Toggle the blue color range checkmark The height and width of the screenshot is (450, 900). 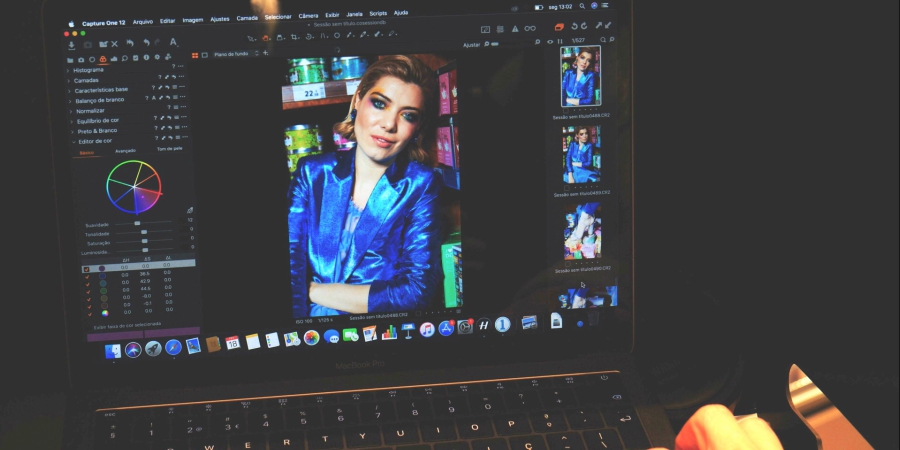(87, 277)
